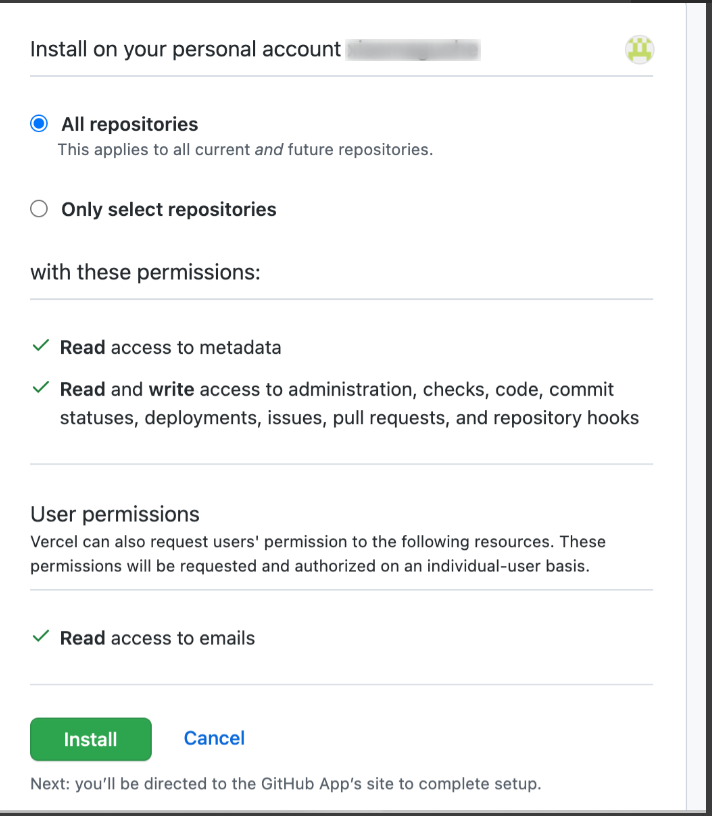Click the checkmark beside emails read access
The width and height of the screenshot is (712, 816).
tap(41, 637)
